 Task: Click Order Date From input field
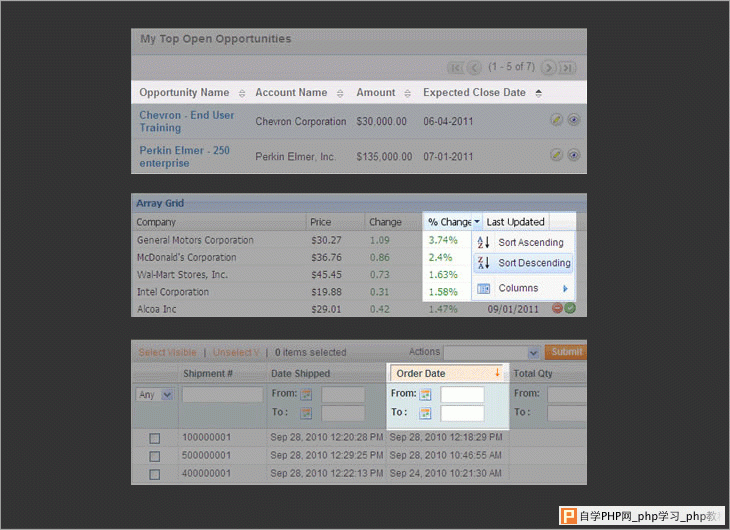point(462,394)
